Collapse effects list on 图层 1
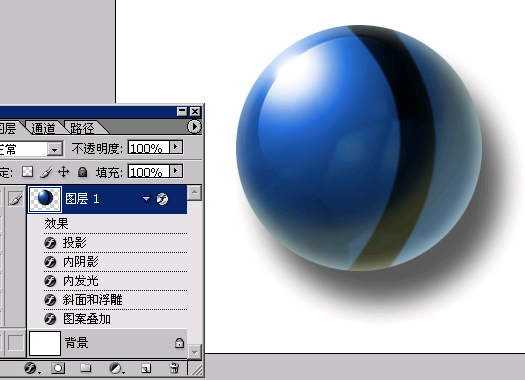525x380 pixels. (146, 199)
